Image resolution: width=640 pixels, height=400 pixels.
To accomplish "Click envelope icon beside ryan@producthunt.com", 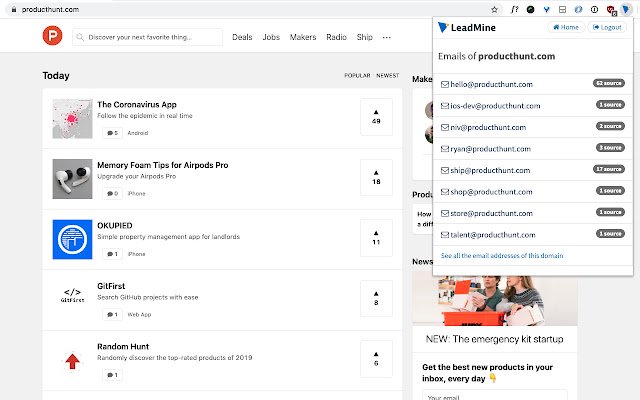I will (444, 149).
